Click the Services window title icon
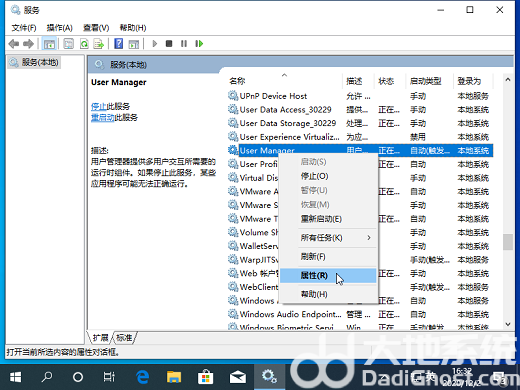This screenshot has width=520, height=390. click(15, 10)
